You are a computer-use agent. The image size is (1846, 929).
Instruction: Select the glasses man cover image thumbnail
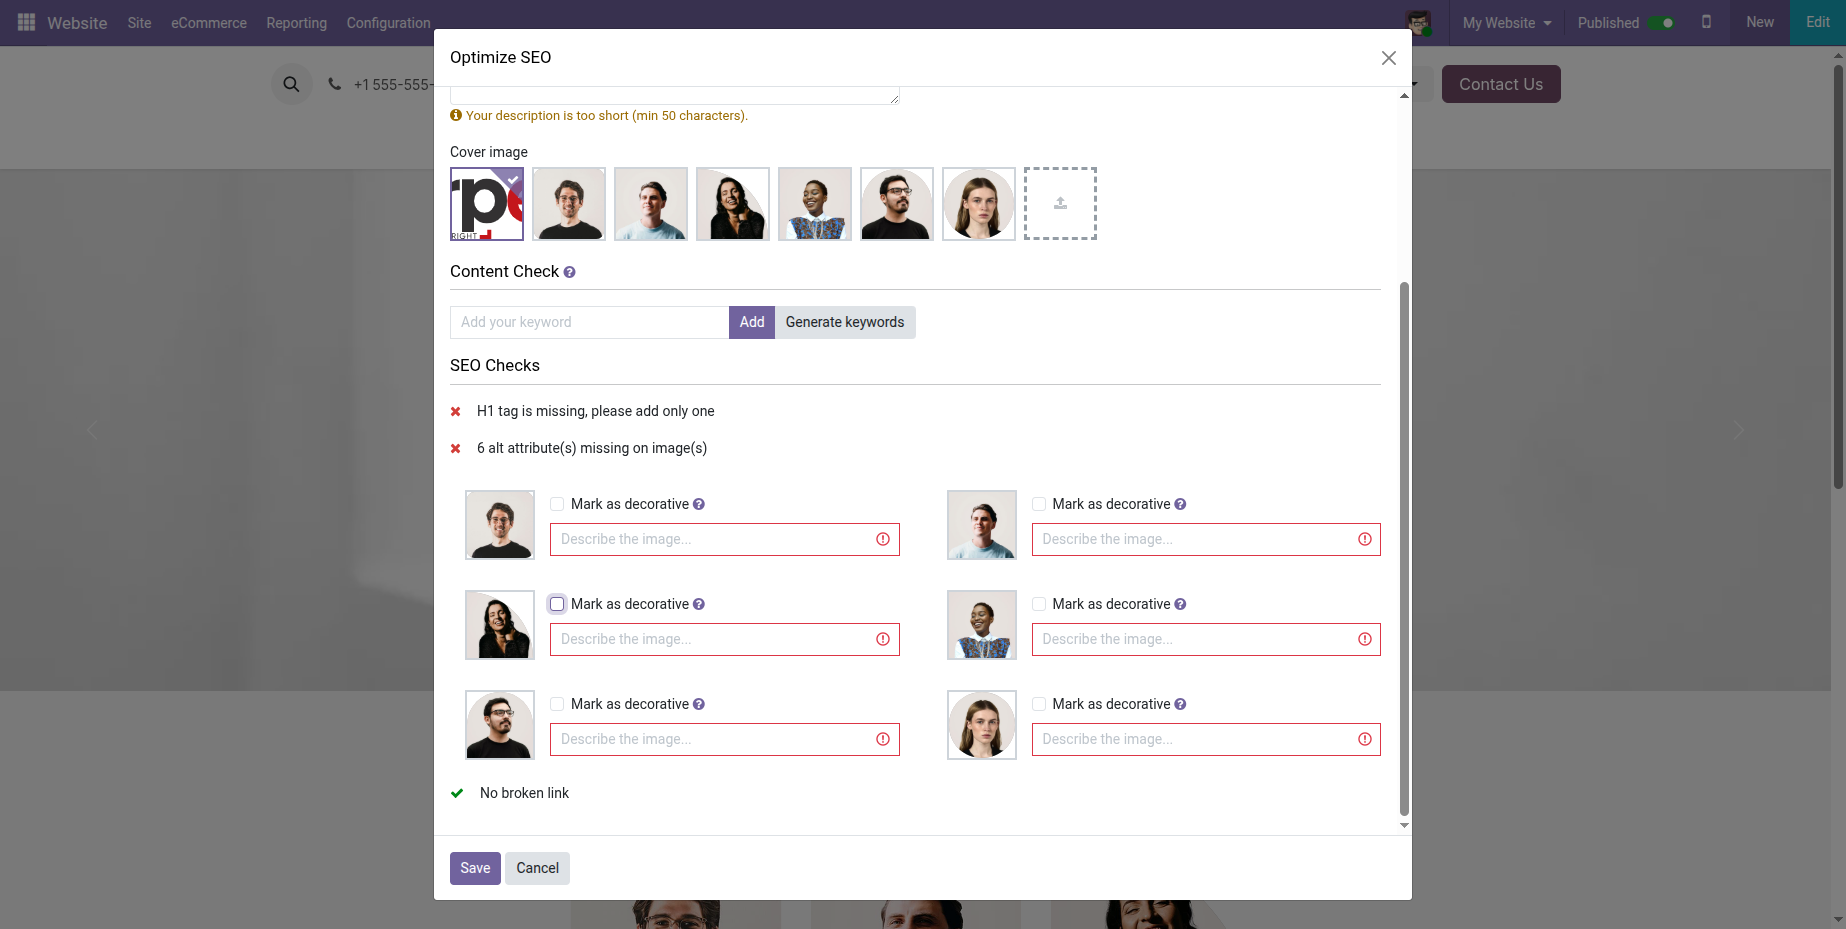click(x=897, y=204)
